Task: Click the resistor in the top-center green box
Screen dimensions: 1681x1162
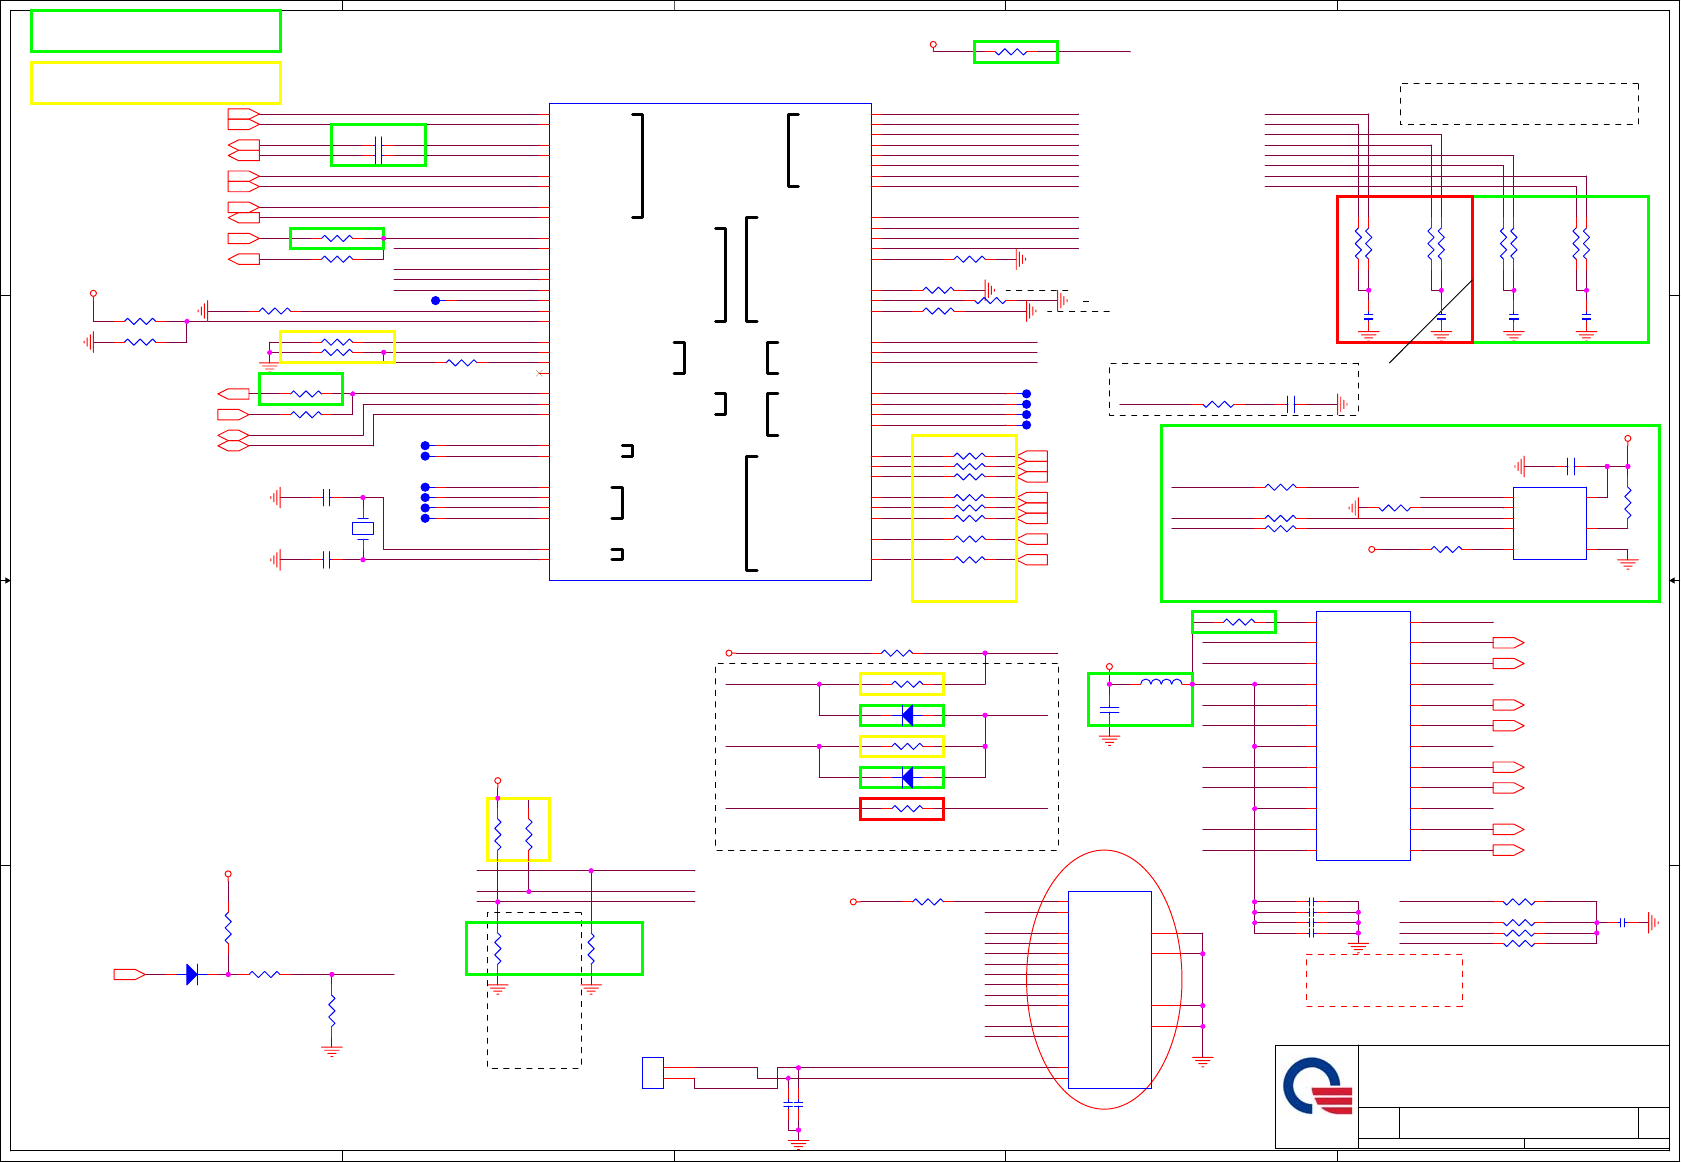Action: click(x=1012, y=51)
